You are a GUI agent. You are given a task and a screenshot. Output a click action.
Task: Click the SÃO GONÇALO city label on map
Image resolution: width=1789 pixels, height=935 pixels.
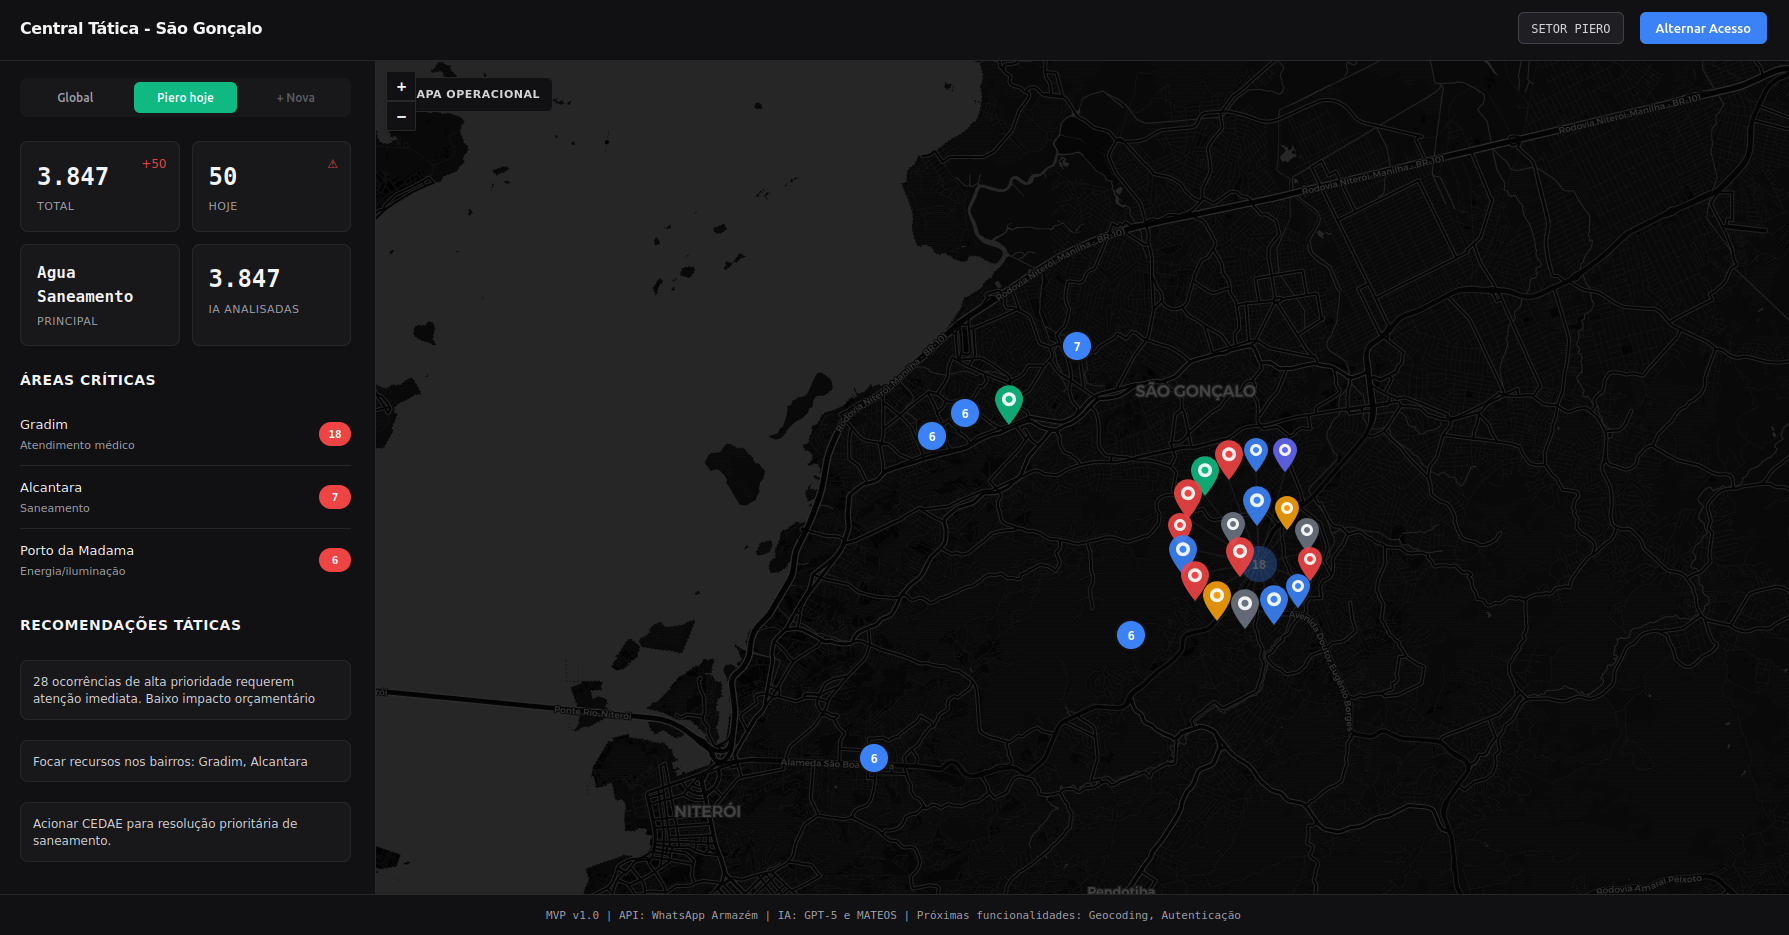pos(1195,391)
